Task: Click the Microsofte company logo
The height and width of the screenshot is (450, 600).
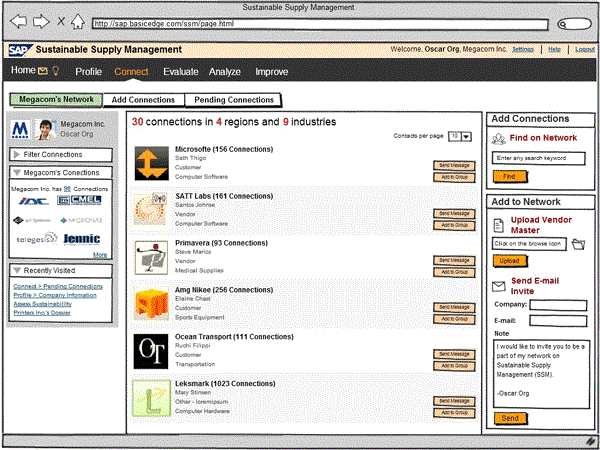Action: pos(152,163)
